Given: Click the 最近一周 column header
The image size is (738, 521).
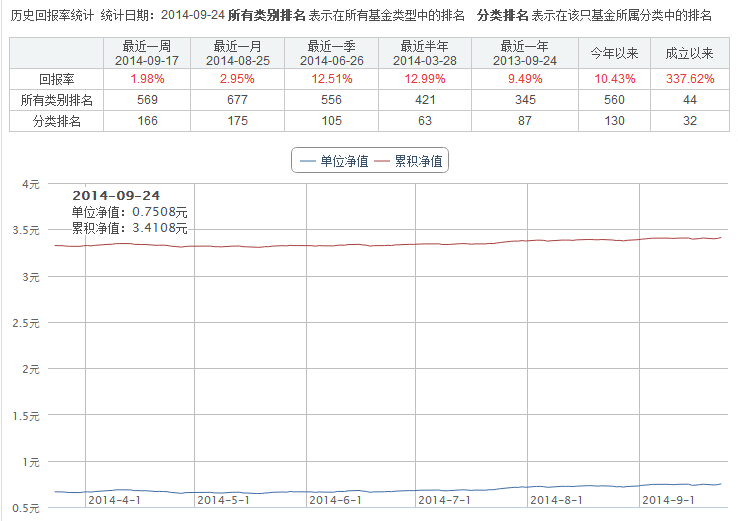Looking at the screenshot, I should click(x=146, y=53).
